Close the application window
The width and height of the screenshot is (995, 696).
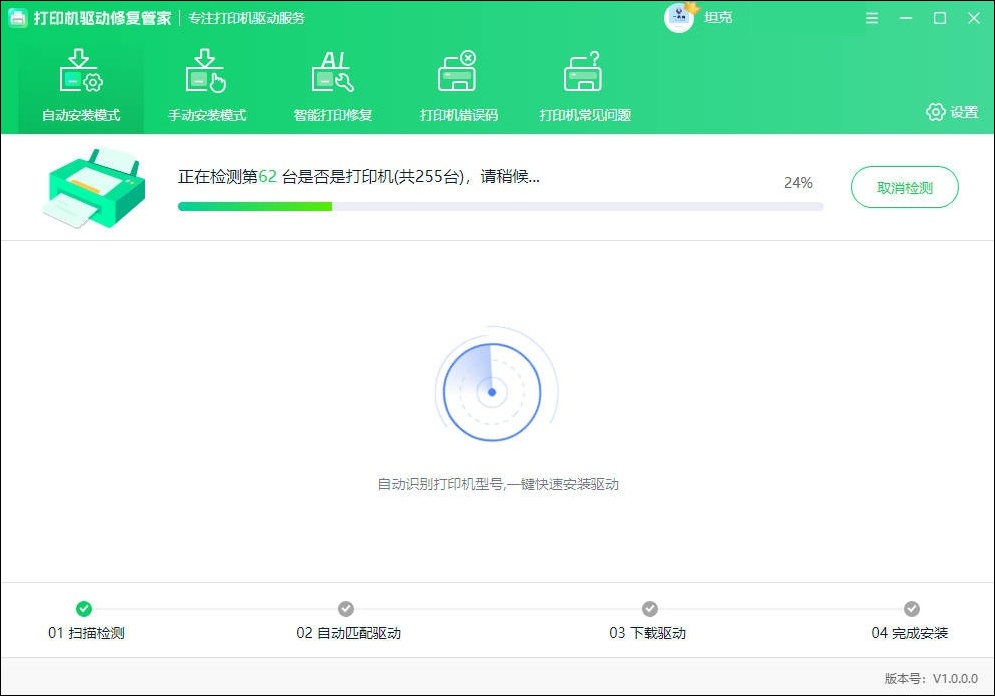click(974, 18)
